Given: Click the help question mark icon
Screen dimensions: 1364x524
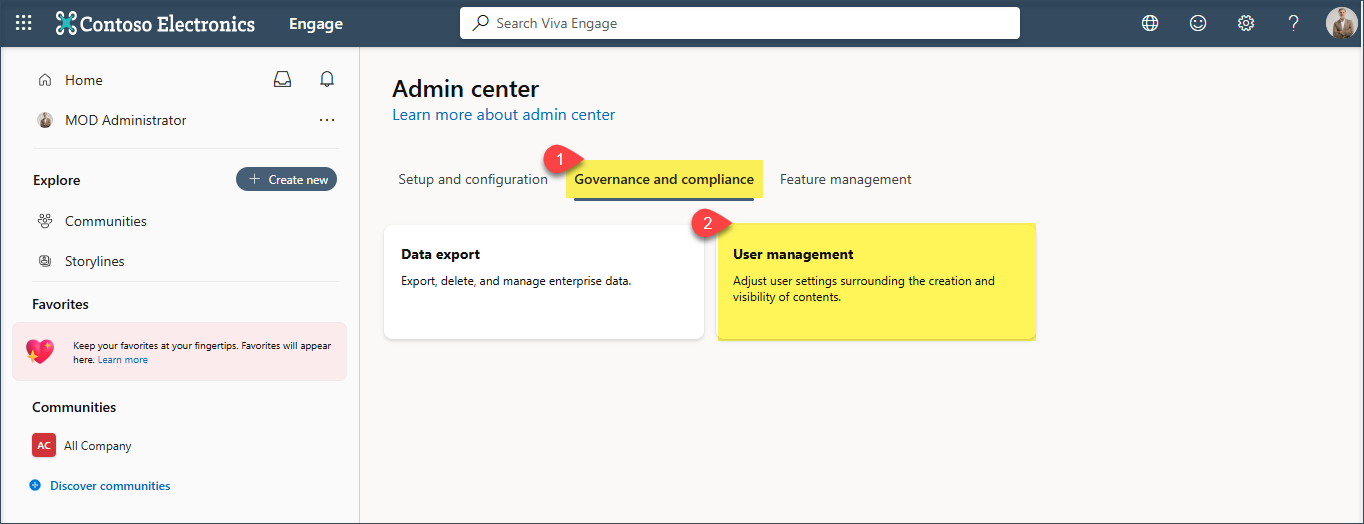Looking at the screenshot, I should point(1294,23).
